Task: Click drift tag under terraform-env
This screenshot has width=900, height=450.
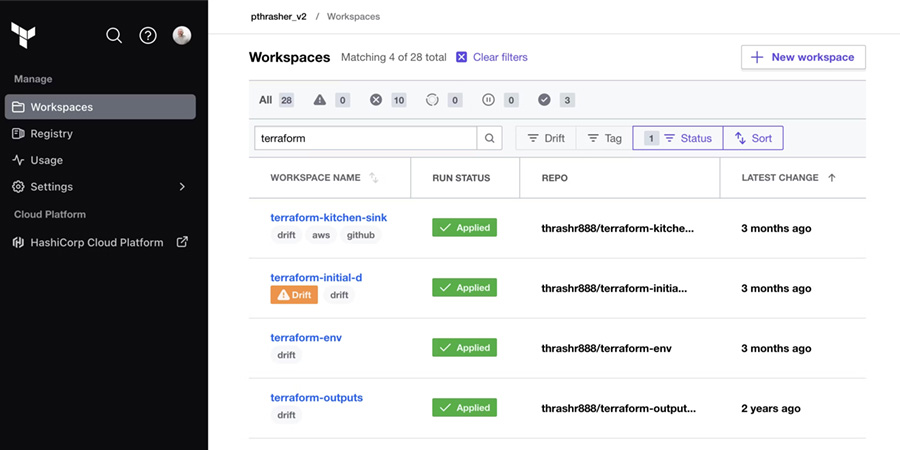Action: pyautogui.click(x=286, y=355)
